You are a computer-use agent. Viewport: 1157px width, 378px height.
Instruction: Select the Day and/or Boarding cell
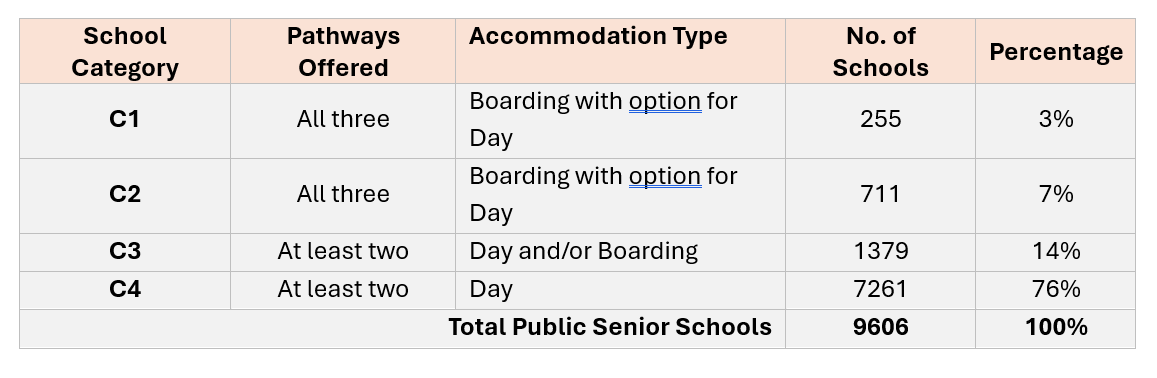[x=620, y=252]
